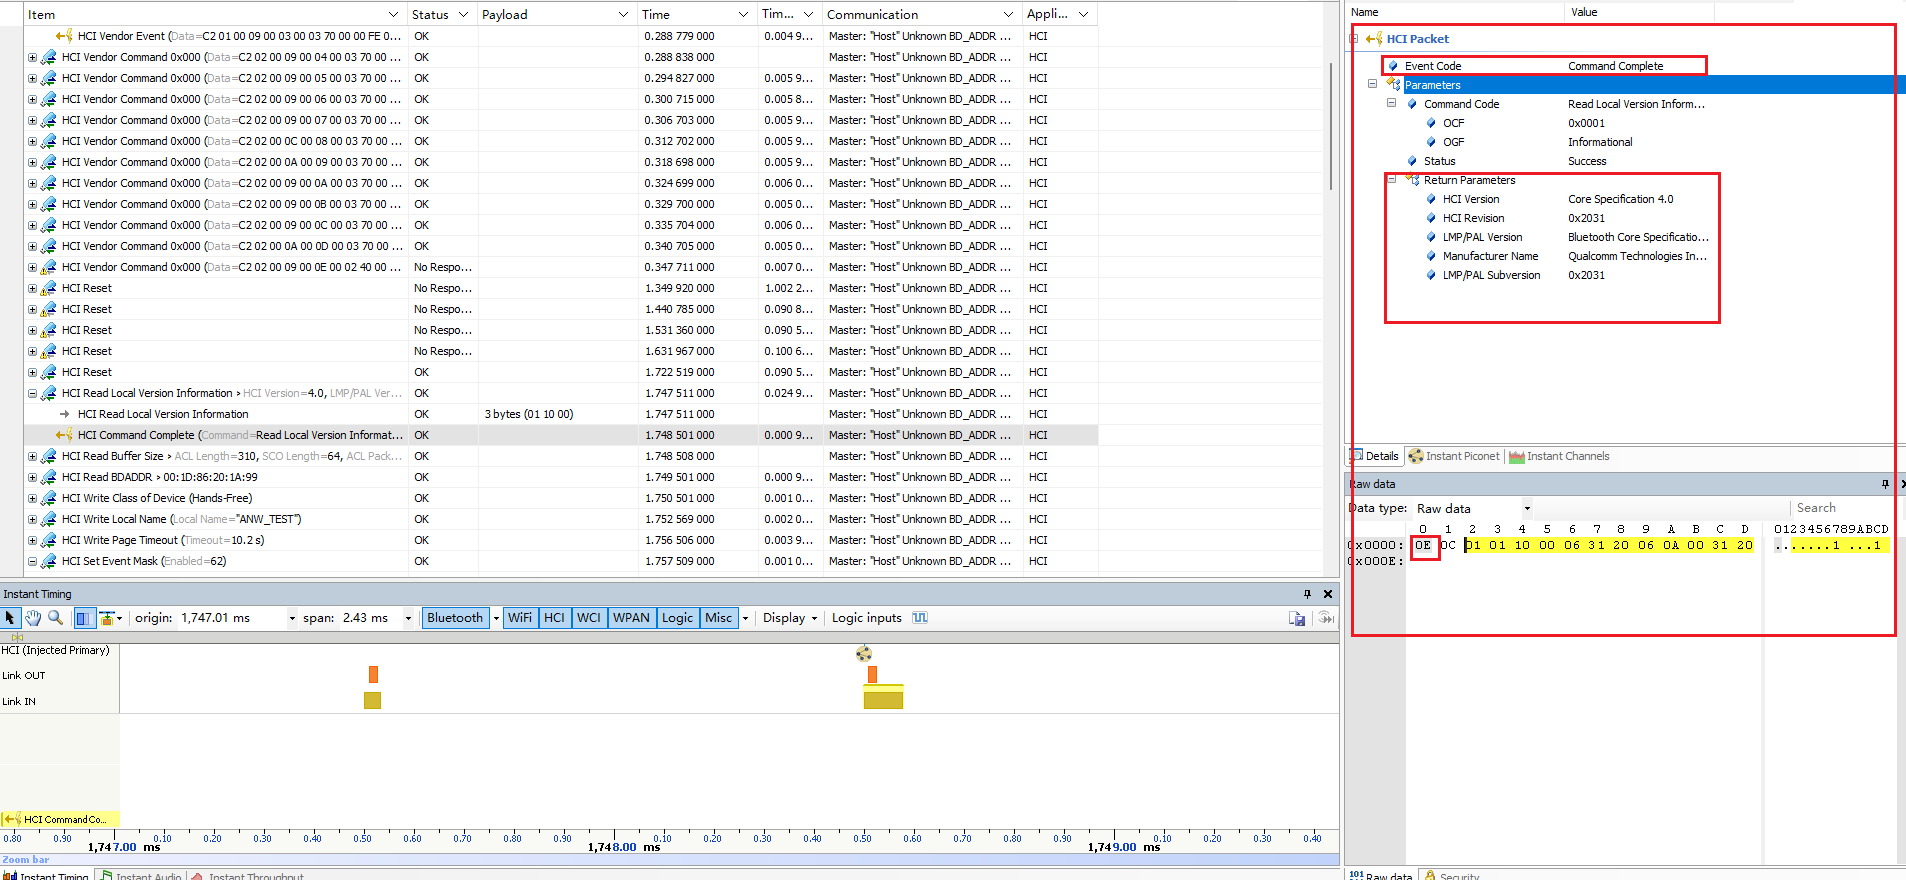Open the dropdown arrow after Misc
The image size is (1906, 880).
click(x=746, y=618)
